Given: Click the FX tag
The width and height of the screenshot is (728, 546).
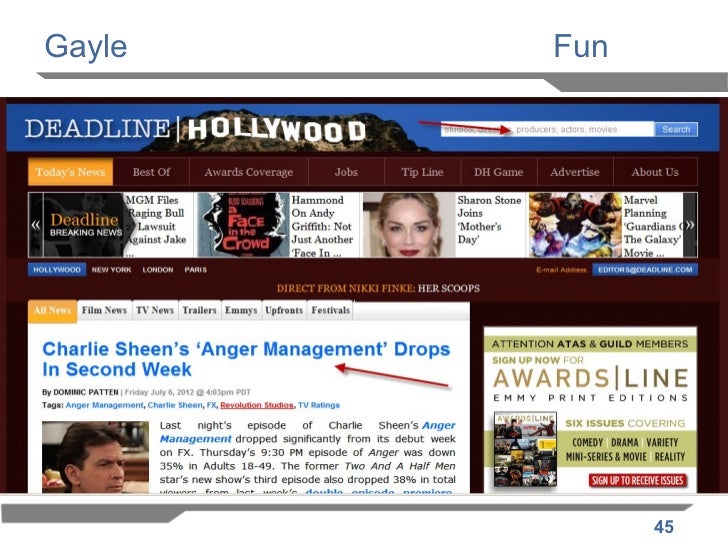Looking at the screenshot, I should (211, 405).
